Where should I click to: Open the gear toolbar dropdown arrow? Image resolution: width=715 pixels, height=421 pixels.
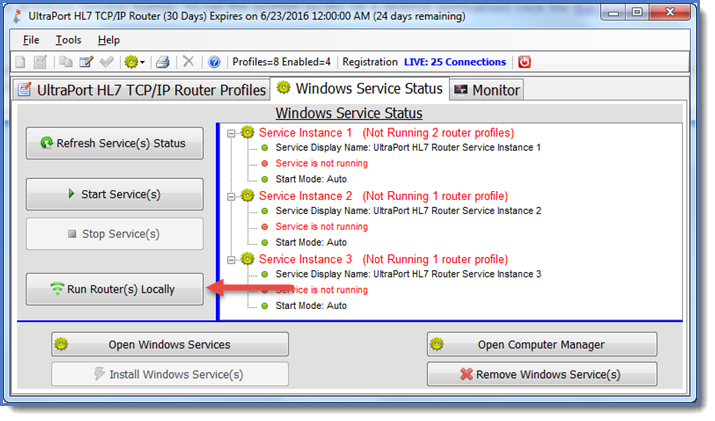(x=143, y=62)
